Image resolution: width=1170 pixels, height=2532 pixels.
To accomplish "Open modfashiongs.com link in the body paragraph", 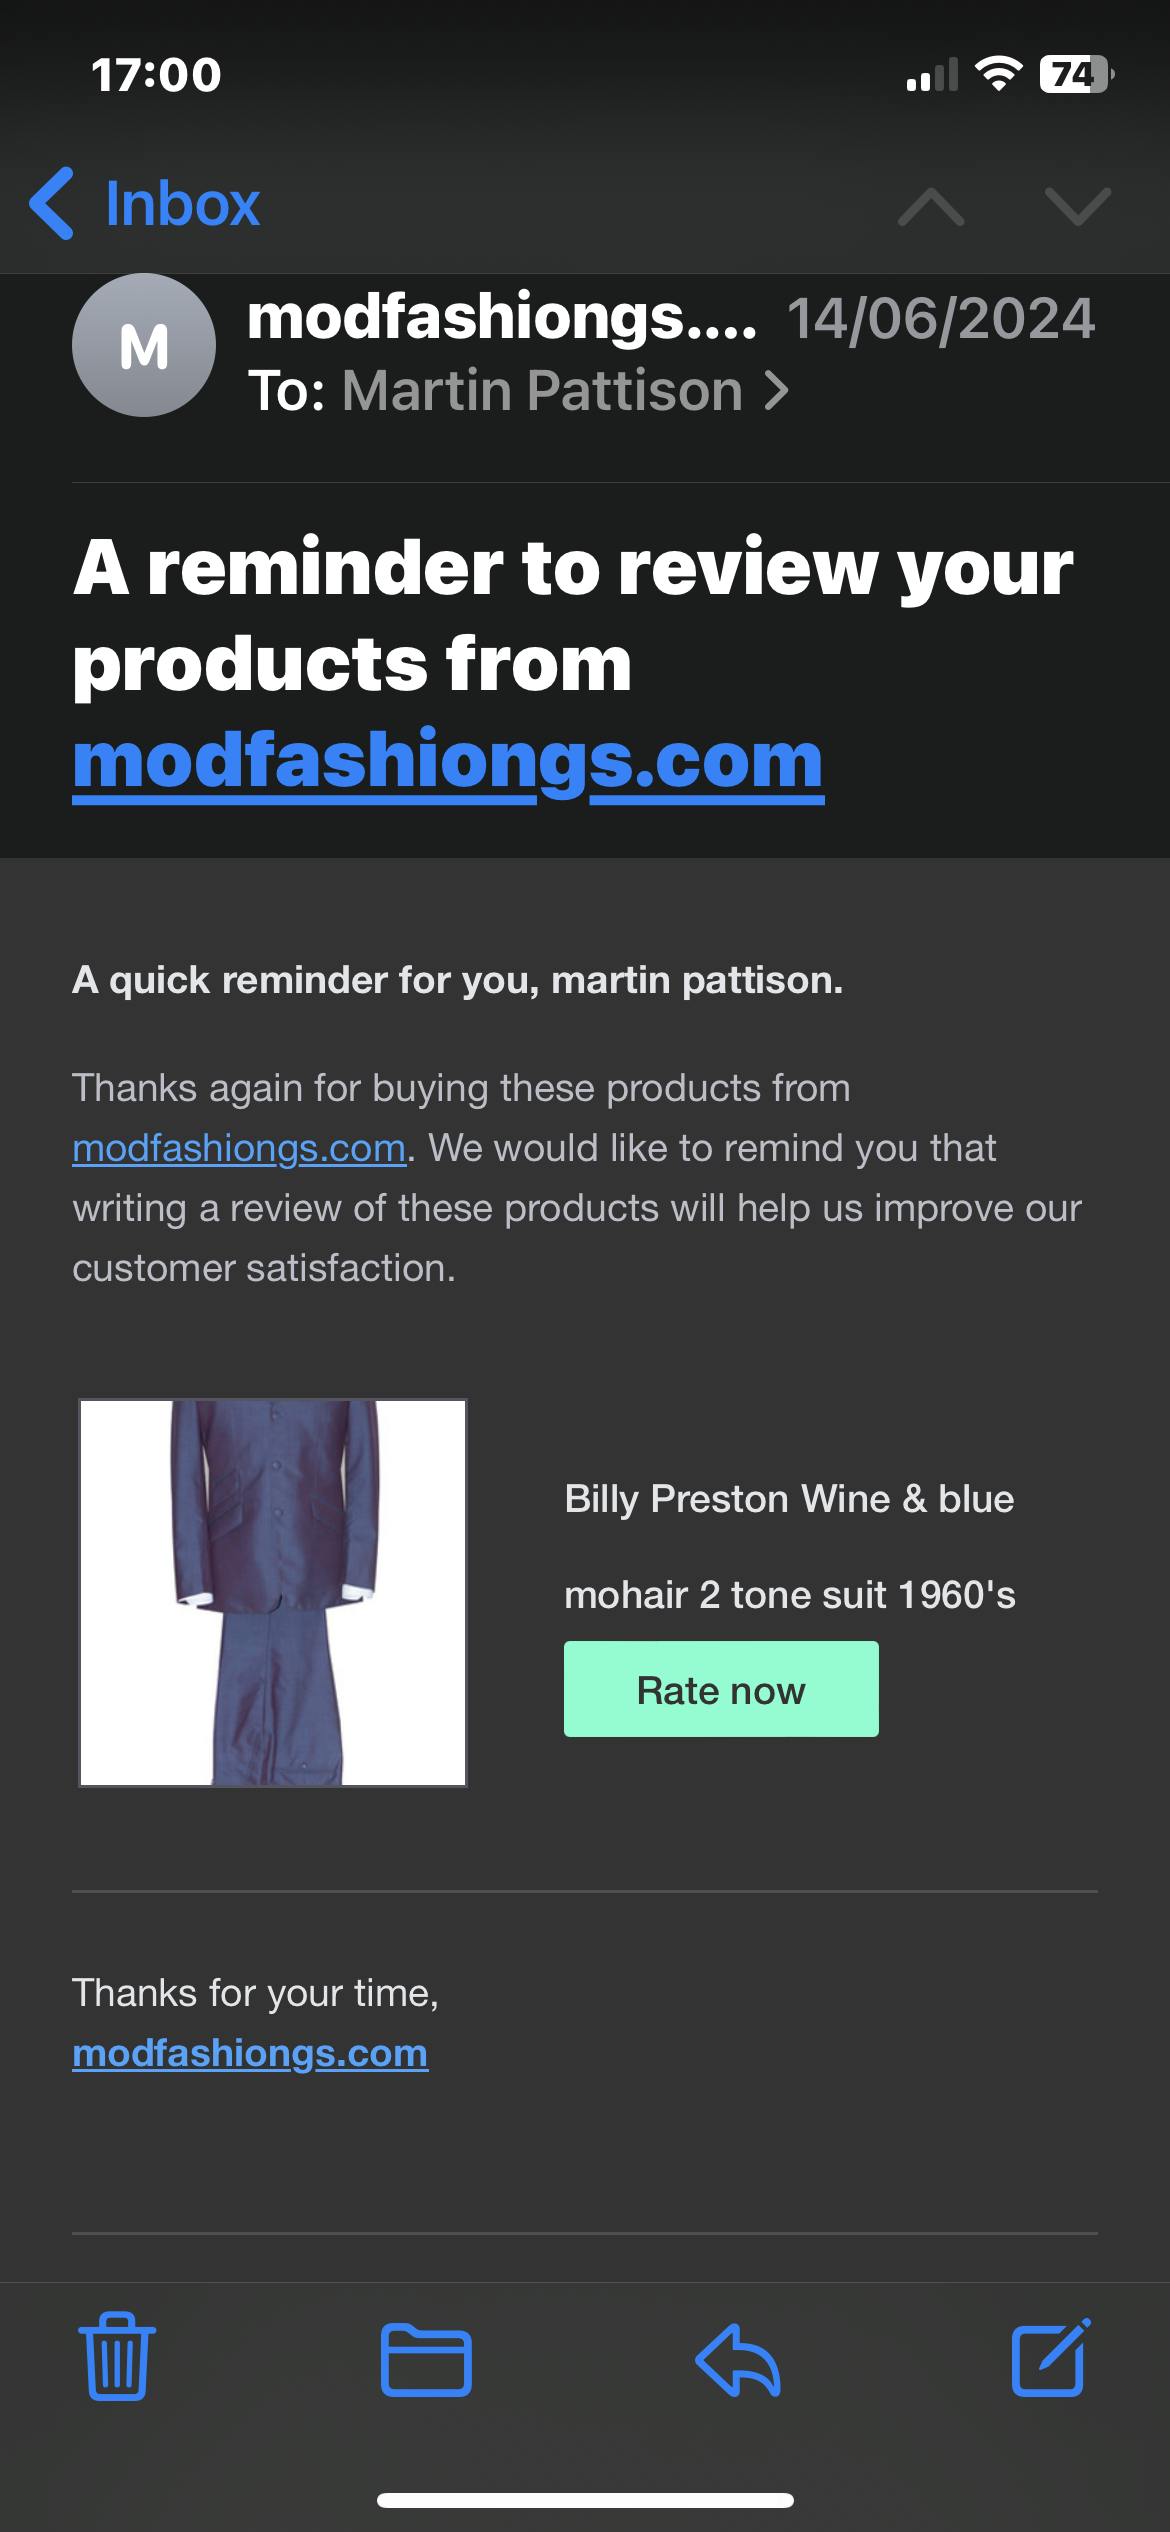I will pyautogui.click(x=239, y=1148).
